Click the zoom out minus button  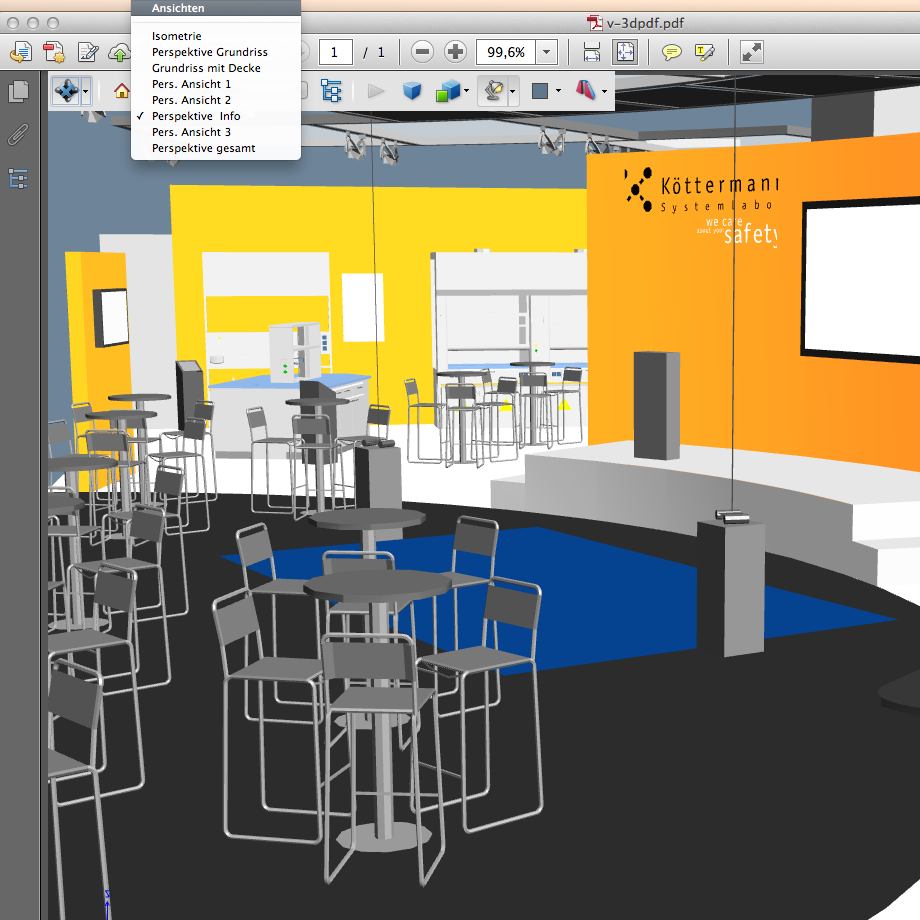423,51
